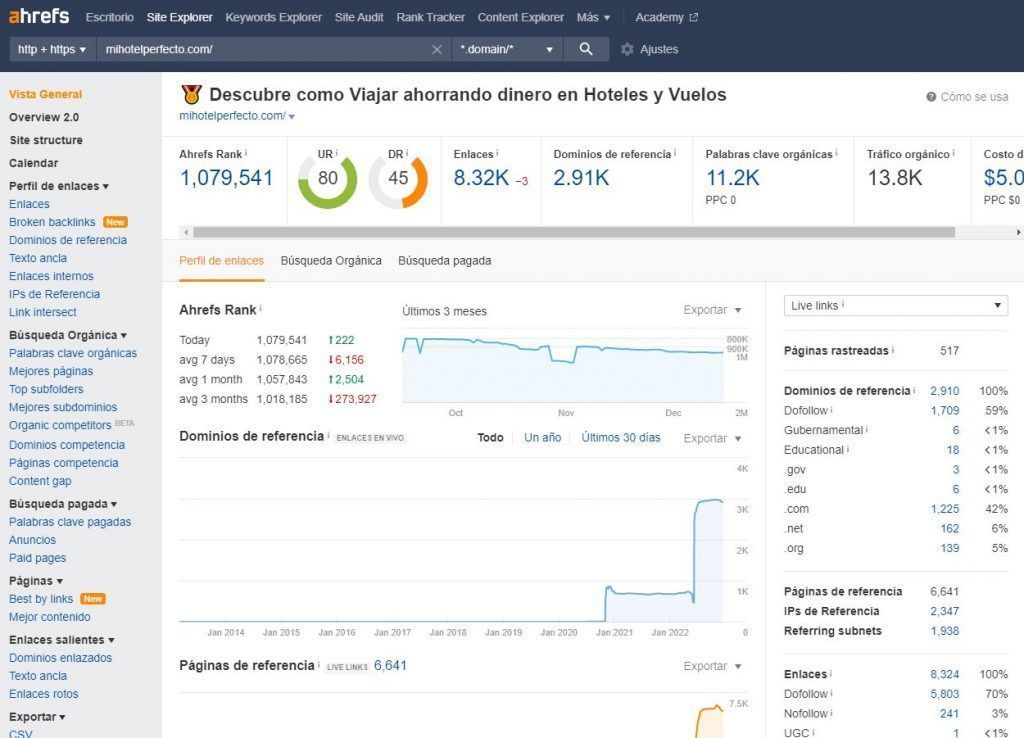Collapse the Enlaces salientes sidebar section
Viewport: 1024px width, 738px height.
[x=62, y=640]
